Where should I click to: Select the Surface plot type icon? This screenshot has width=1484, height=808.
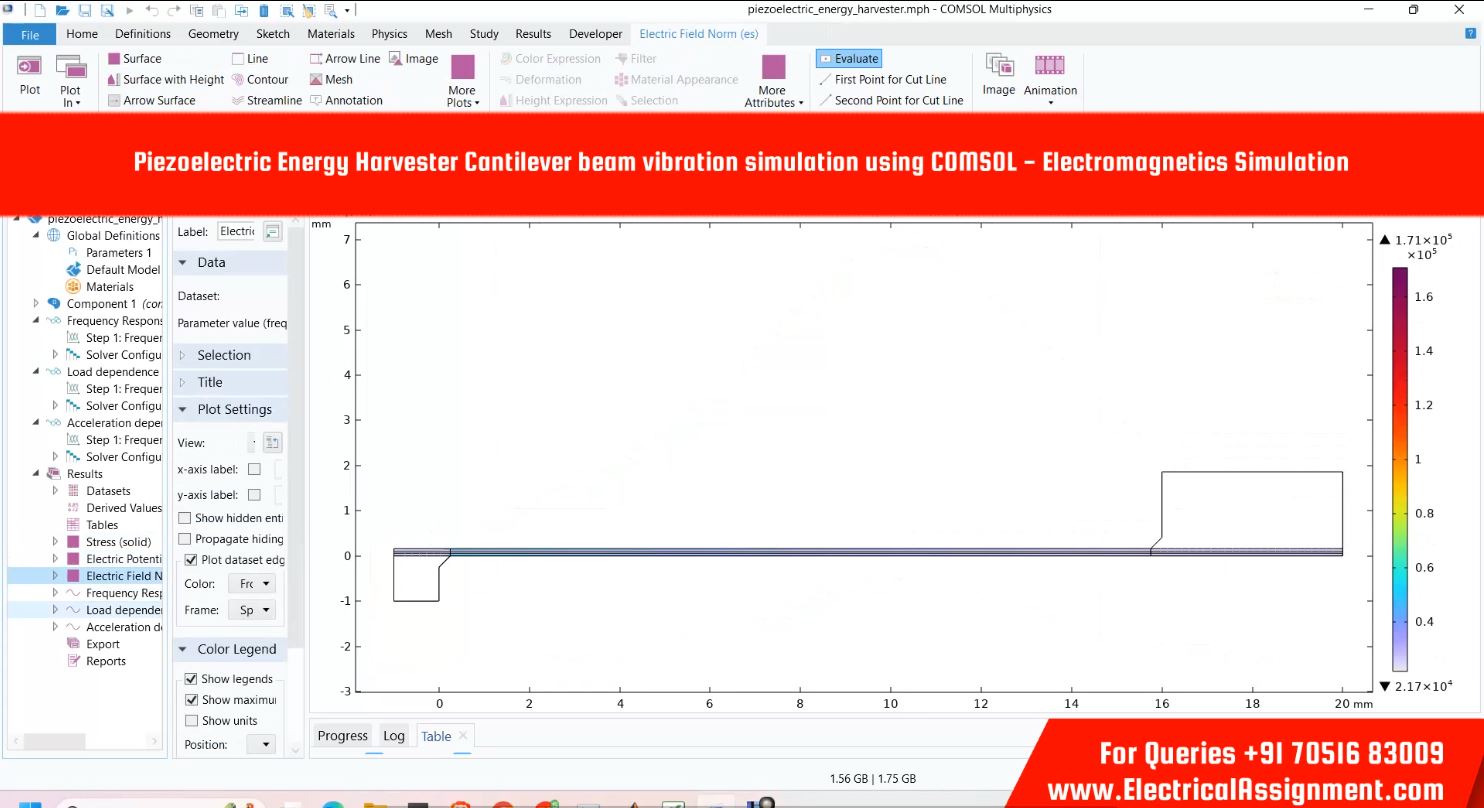(x=114, y=59)
